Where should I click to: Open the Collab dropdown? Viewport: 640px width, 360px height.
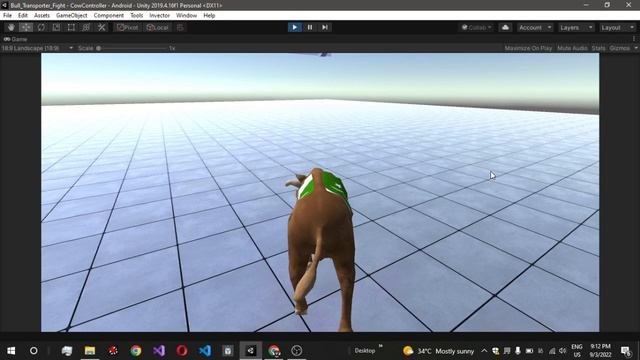pos(476,27)
